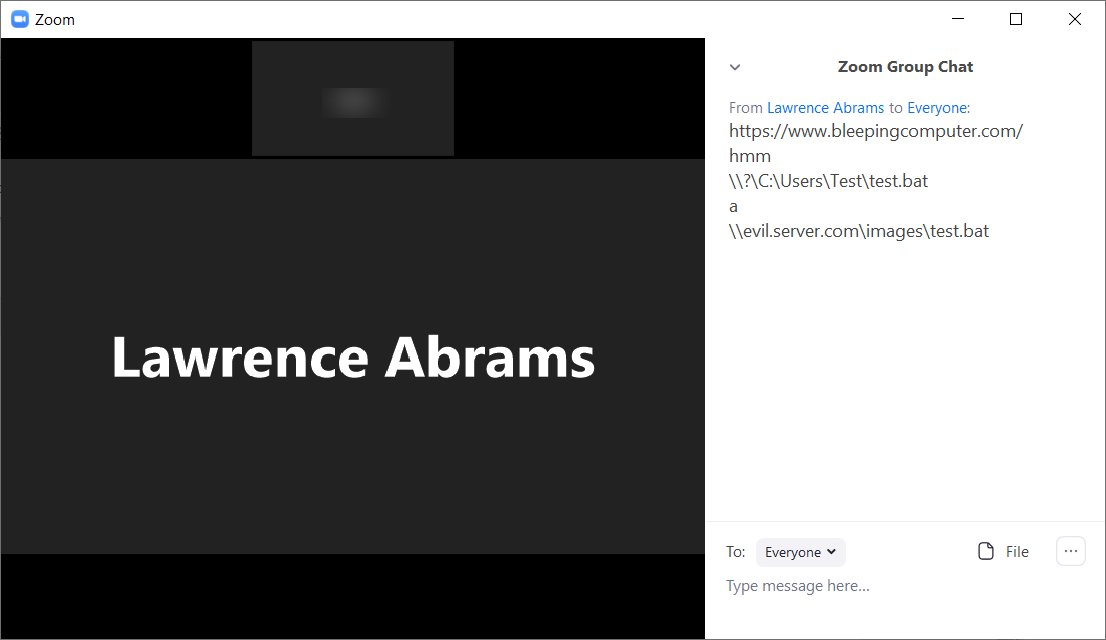Viewport: 1106px width, 640px height.
Task: Click the Zoom app icon in title bar
Action: pos(20,19)
